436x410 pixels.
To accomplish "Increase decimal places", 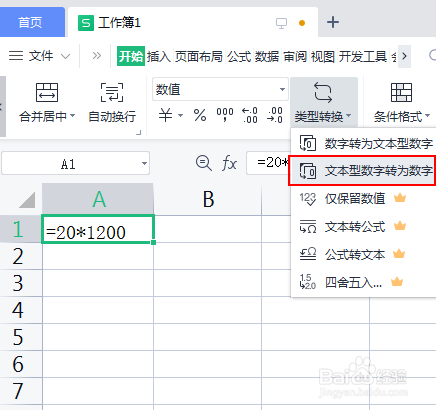I will coord(250,115).
